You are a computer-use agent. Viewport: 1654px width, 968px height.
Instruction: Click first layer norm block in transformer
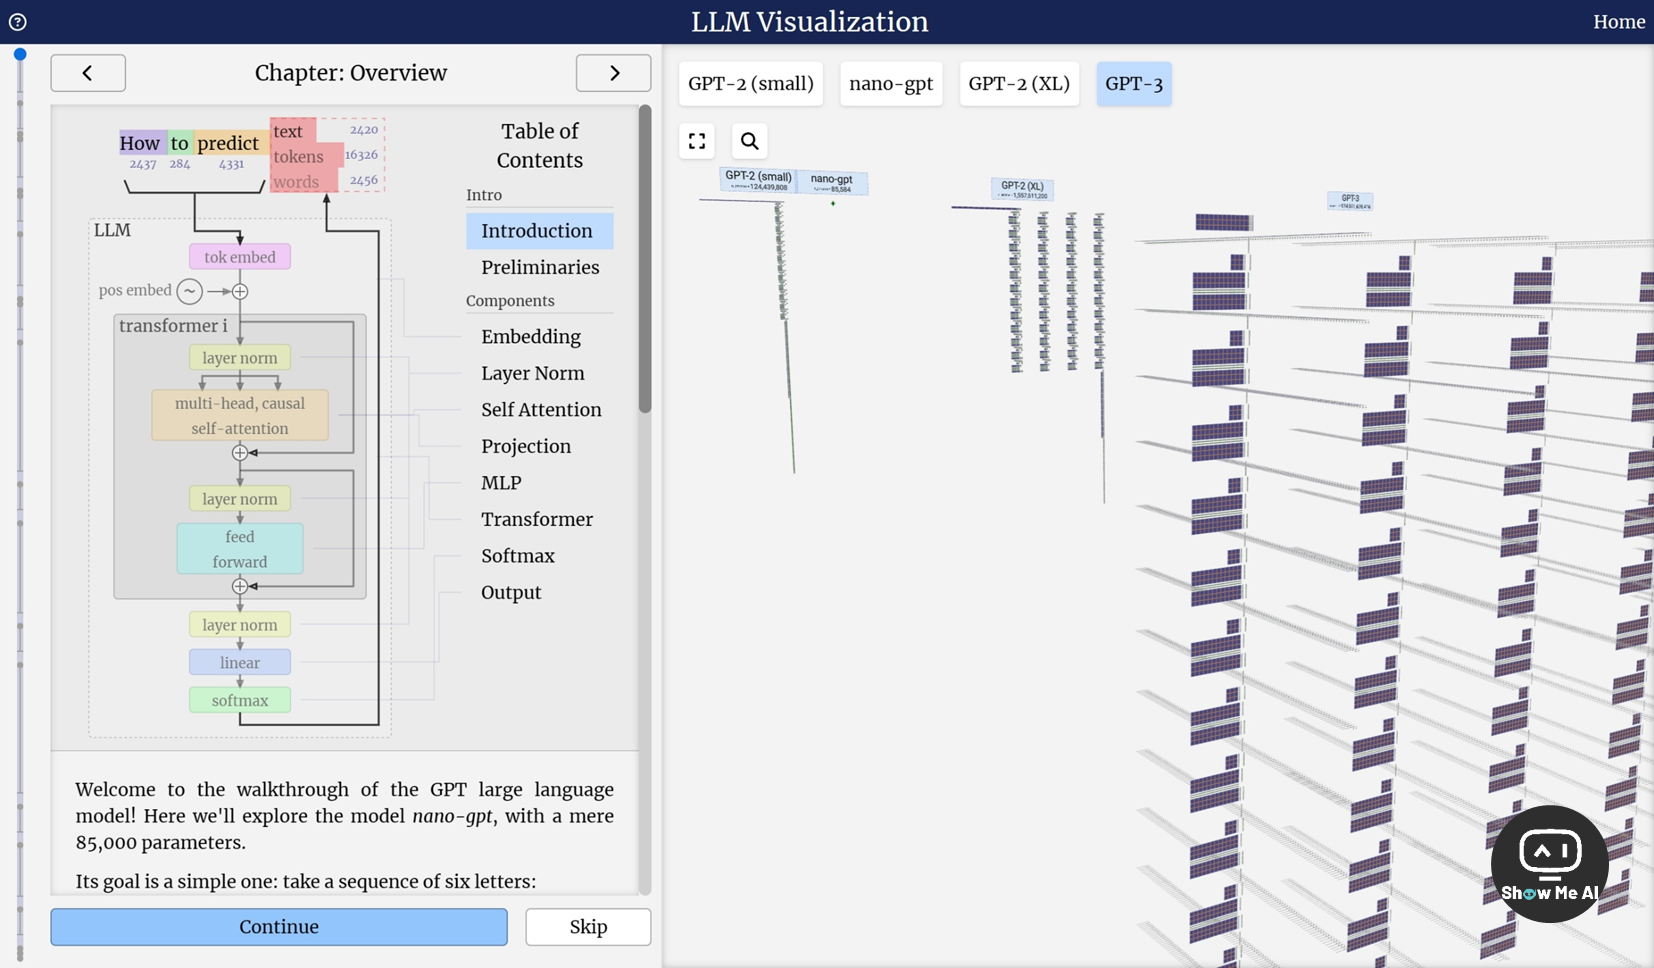click(240, 358)
